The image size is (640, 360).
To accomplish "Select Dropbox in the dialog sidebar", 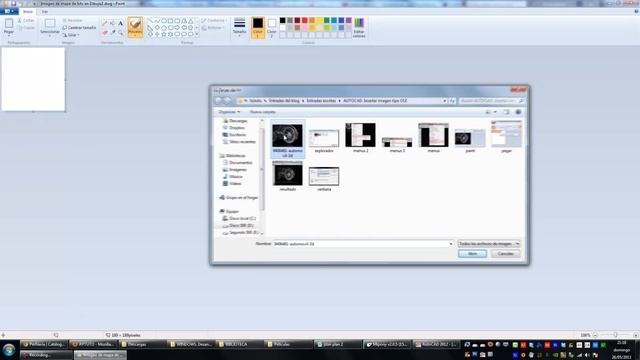I will (x=234, y=128).
